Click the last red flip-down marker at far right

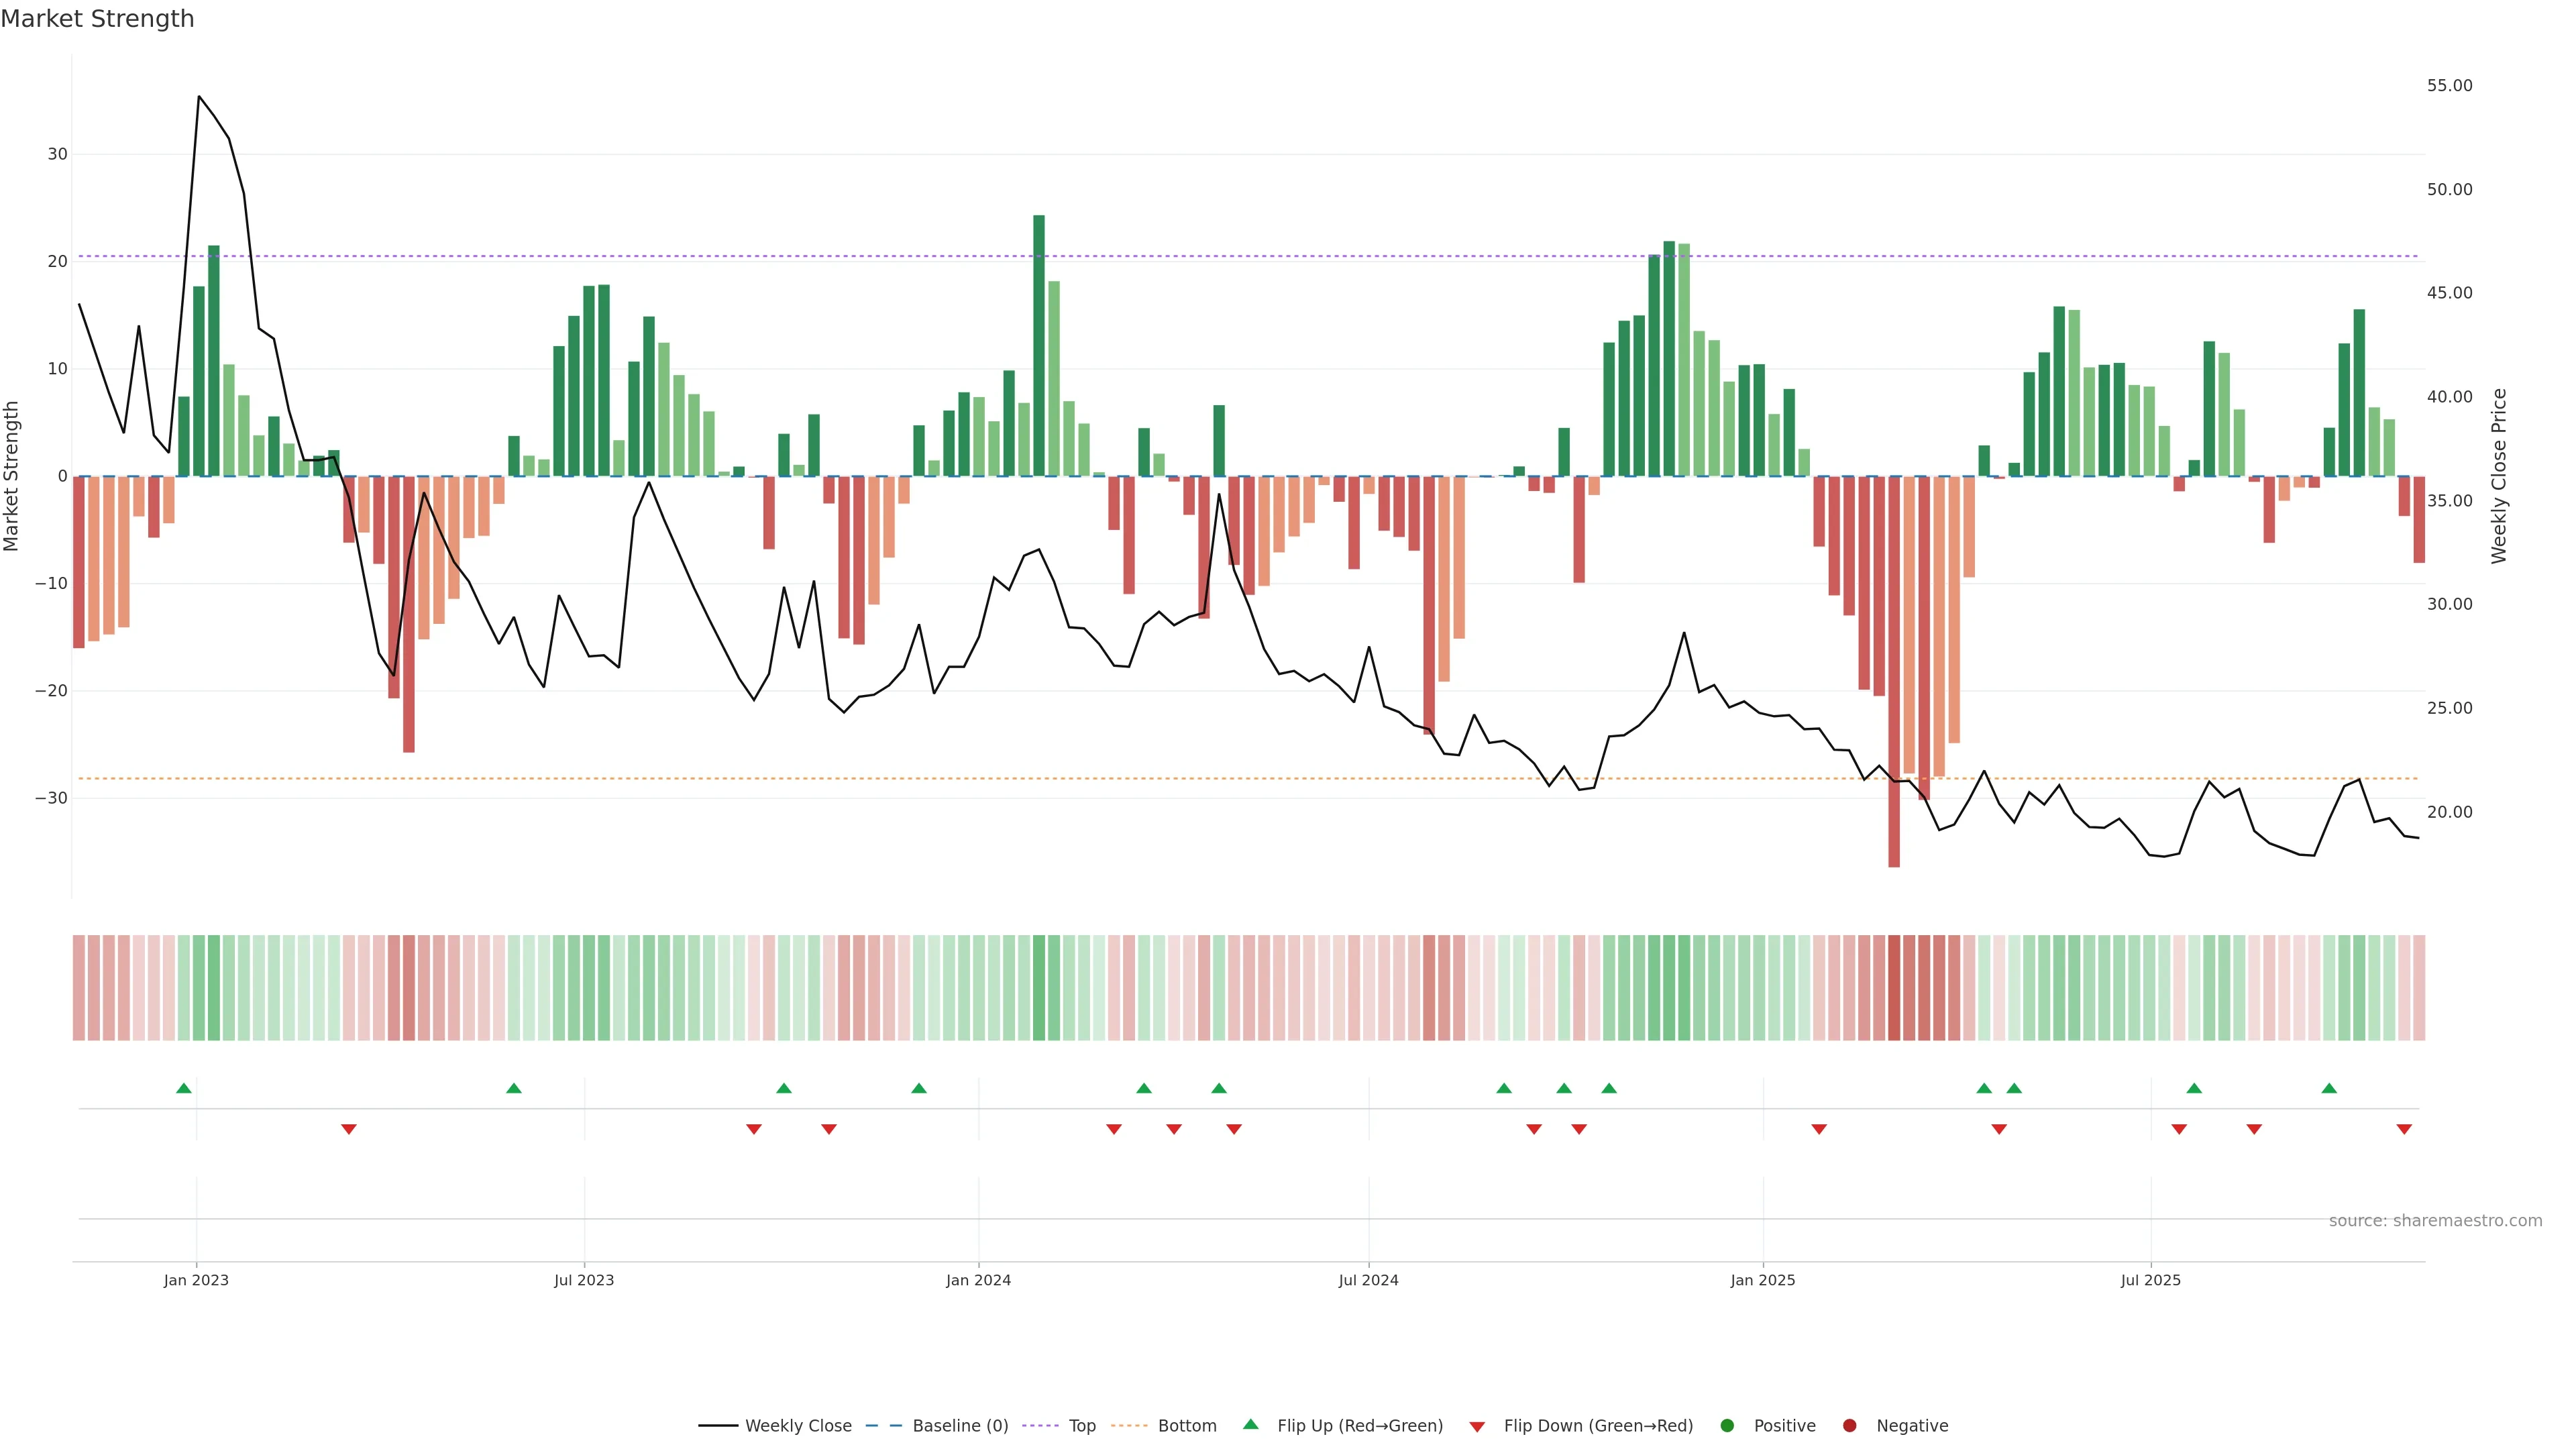2404,1129
